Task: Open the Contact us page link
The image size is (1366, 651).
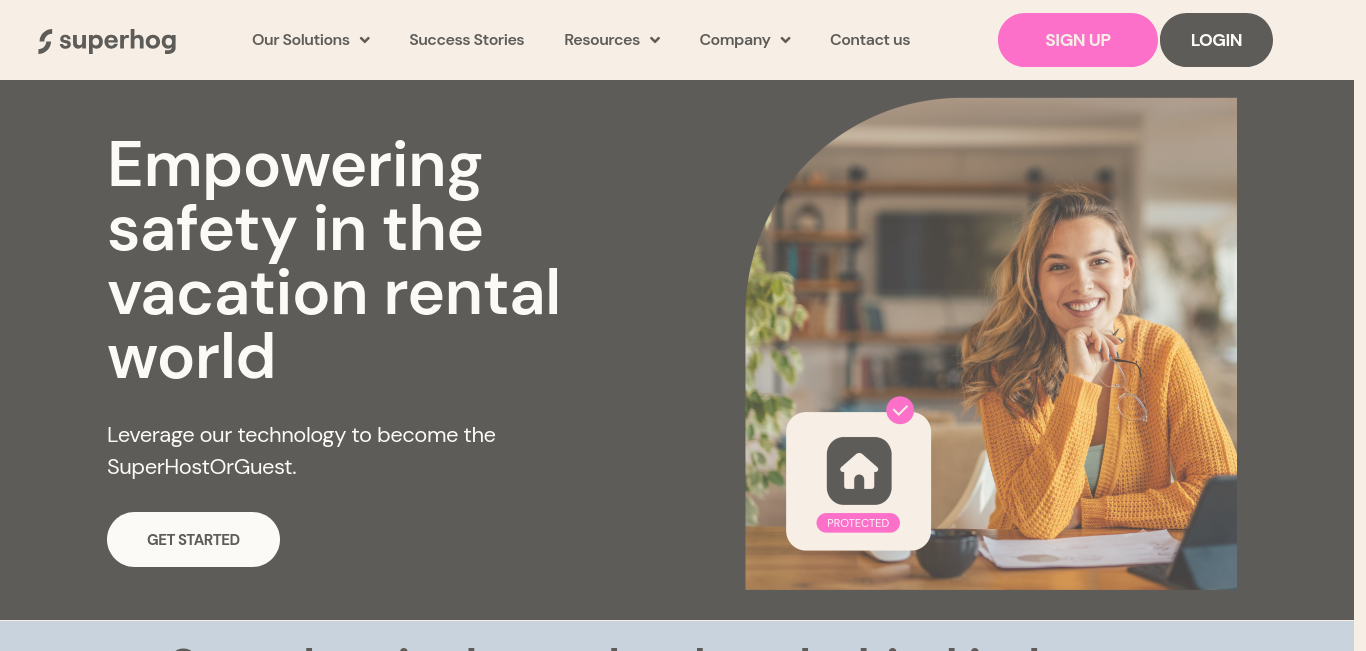Action: pyautogui.click(x=870, y=40)
